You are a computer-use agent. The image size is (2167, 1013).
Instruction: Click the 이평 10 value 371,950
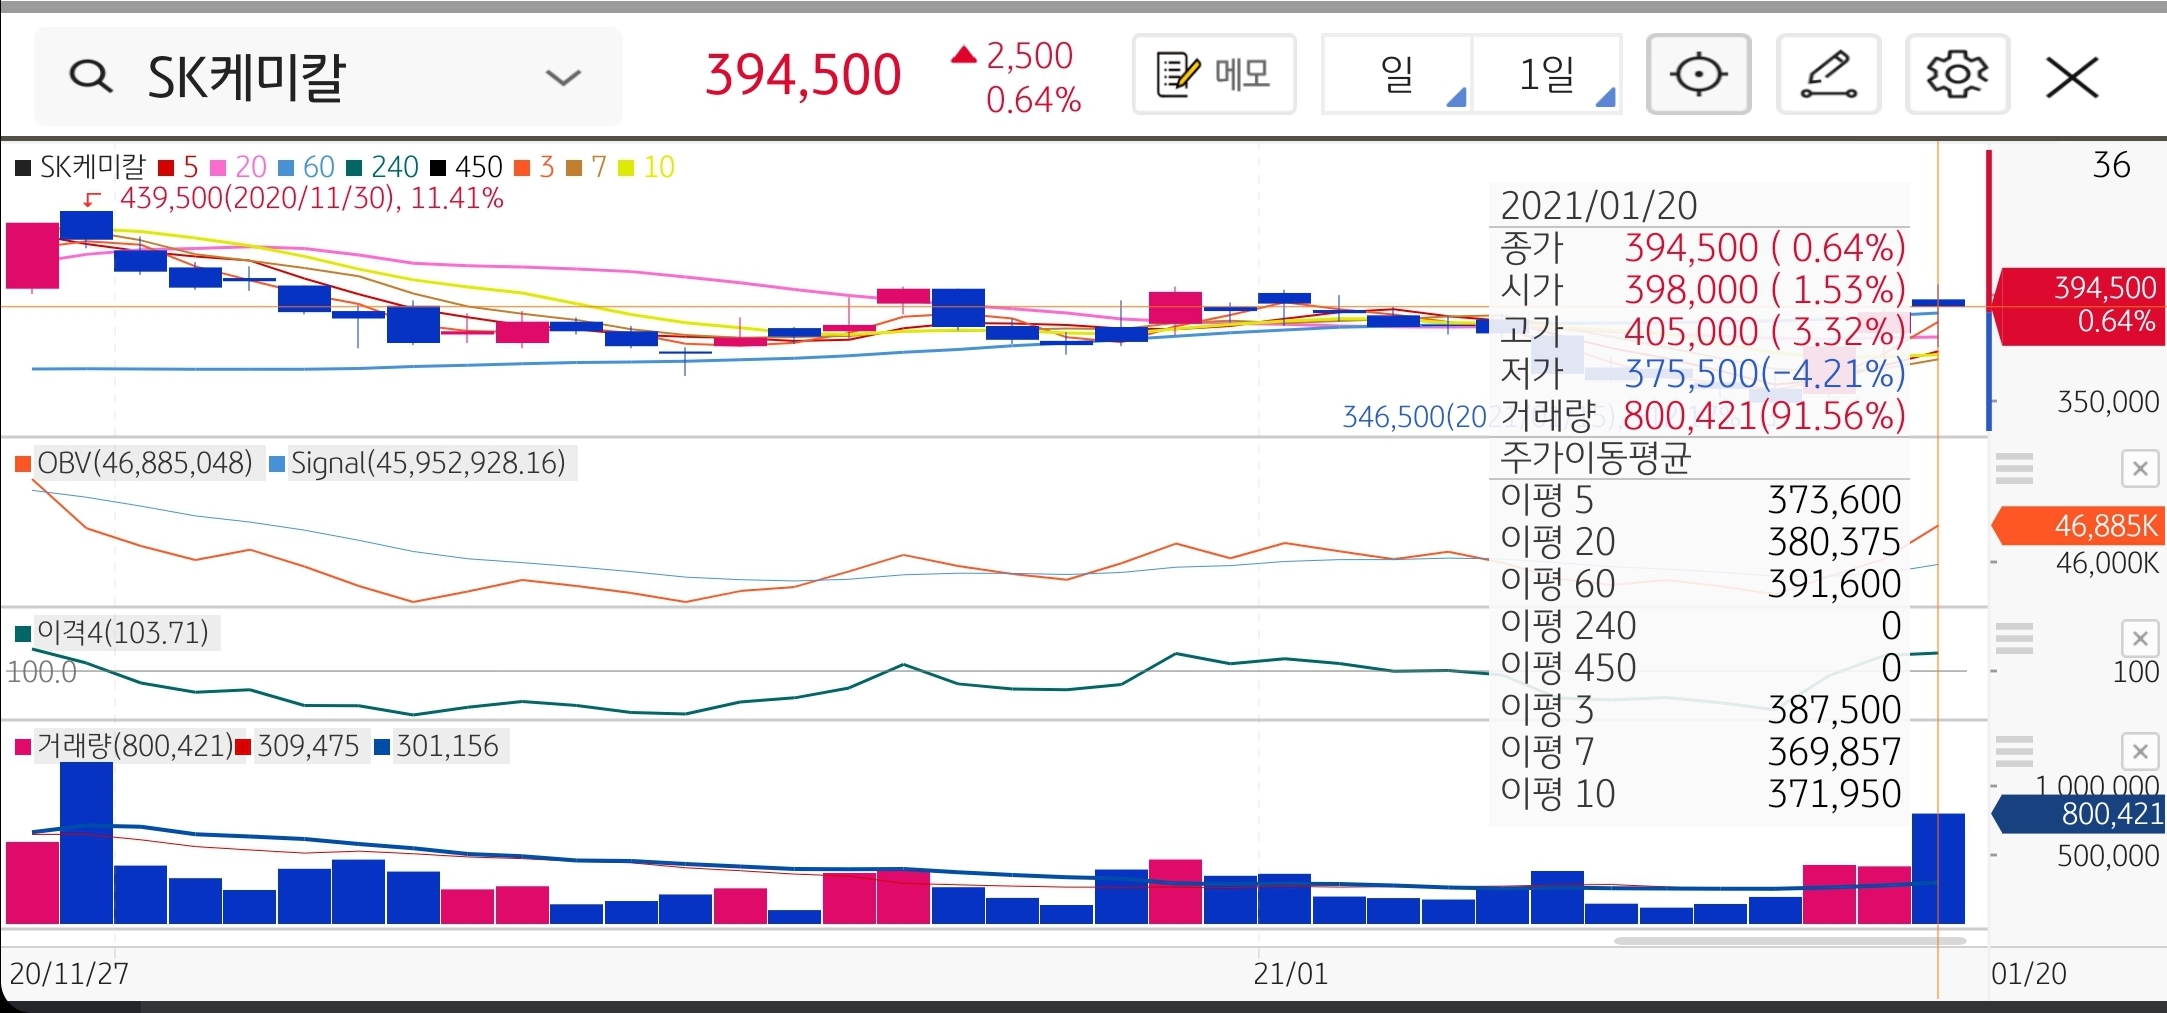pyautogui.click(x=1834, y=794)
